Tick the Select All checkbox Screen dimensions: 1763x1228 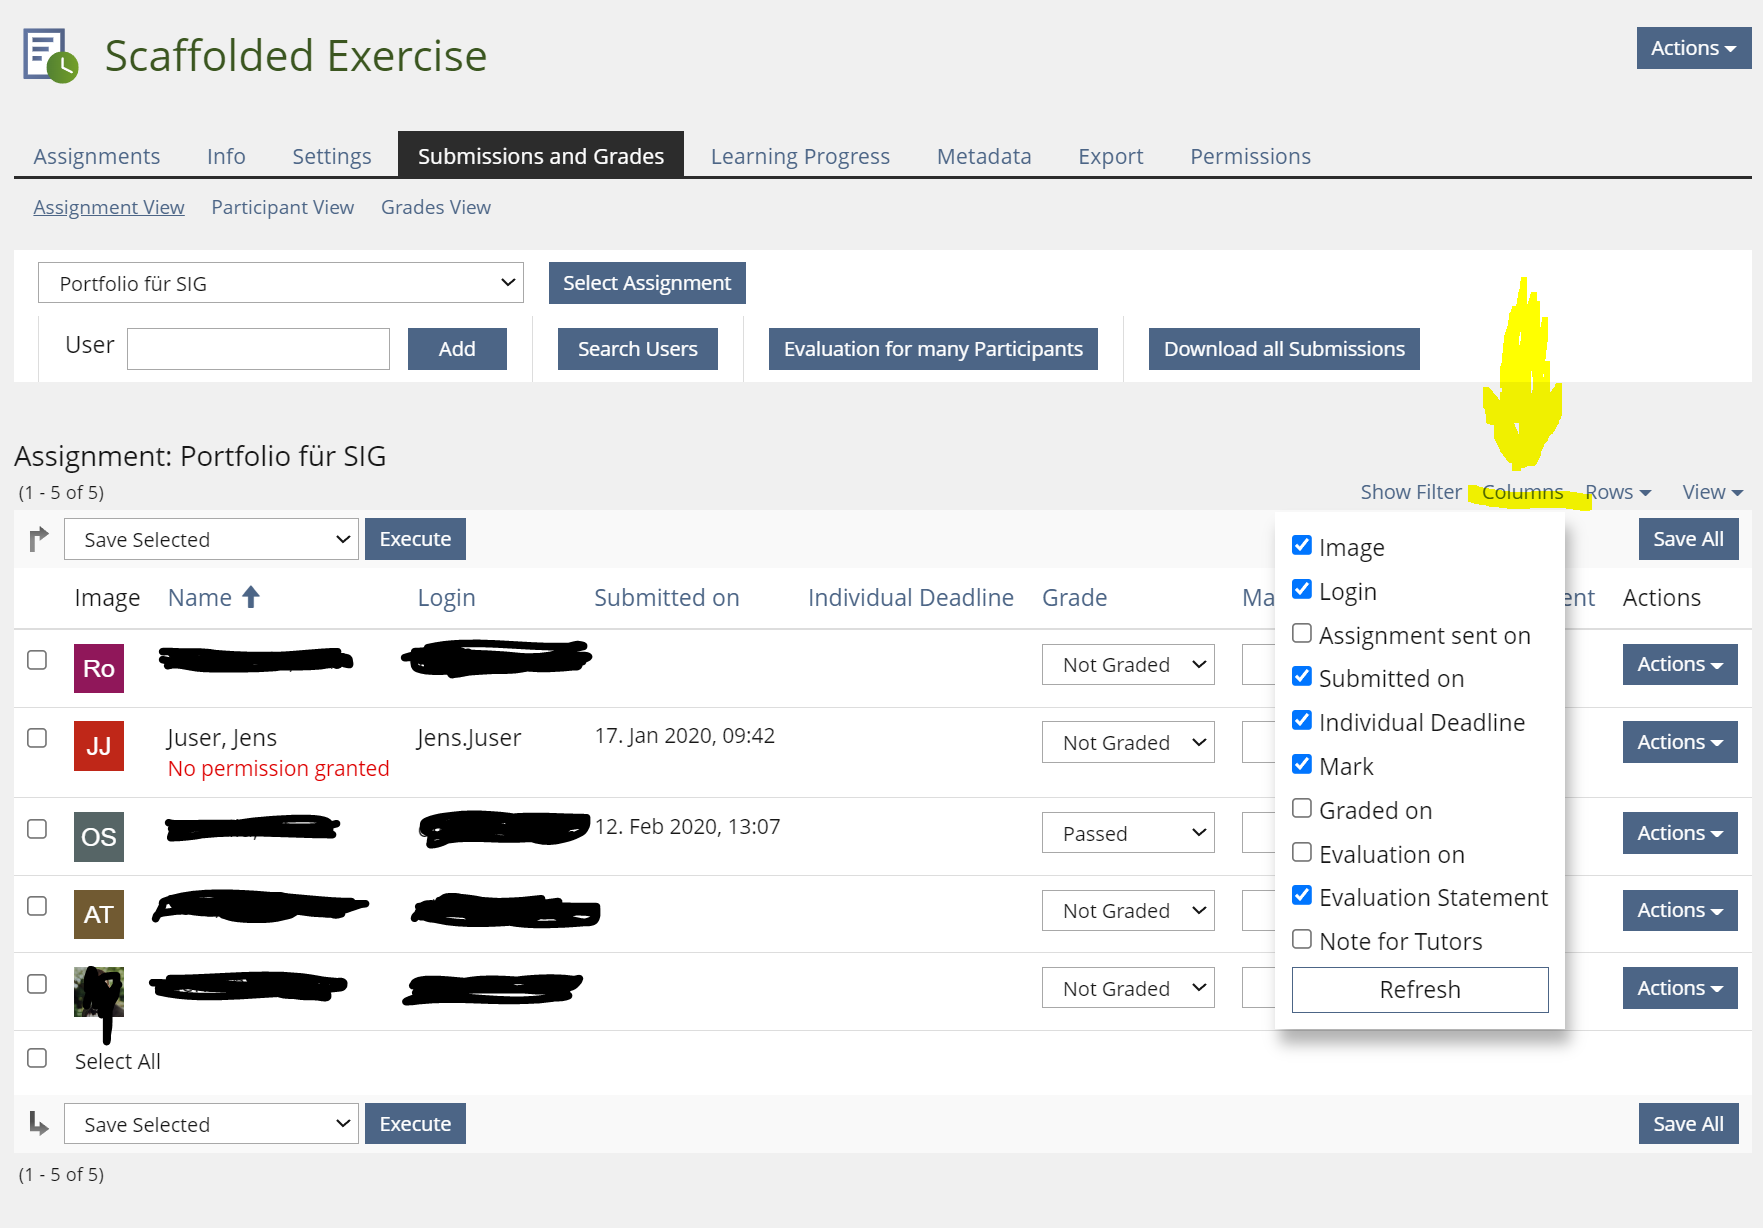pos(37,1058)
